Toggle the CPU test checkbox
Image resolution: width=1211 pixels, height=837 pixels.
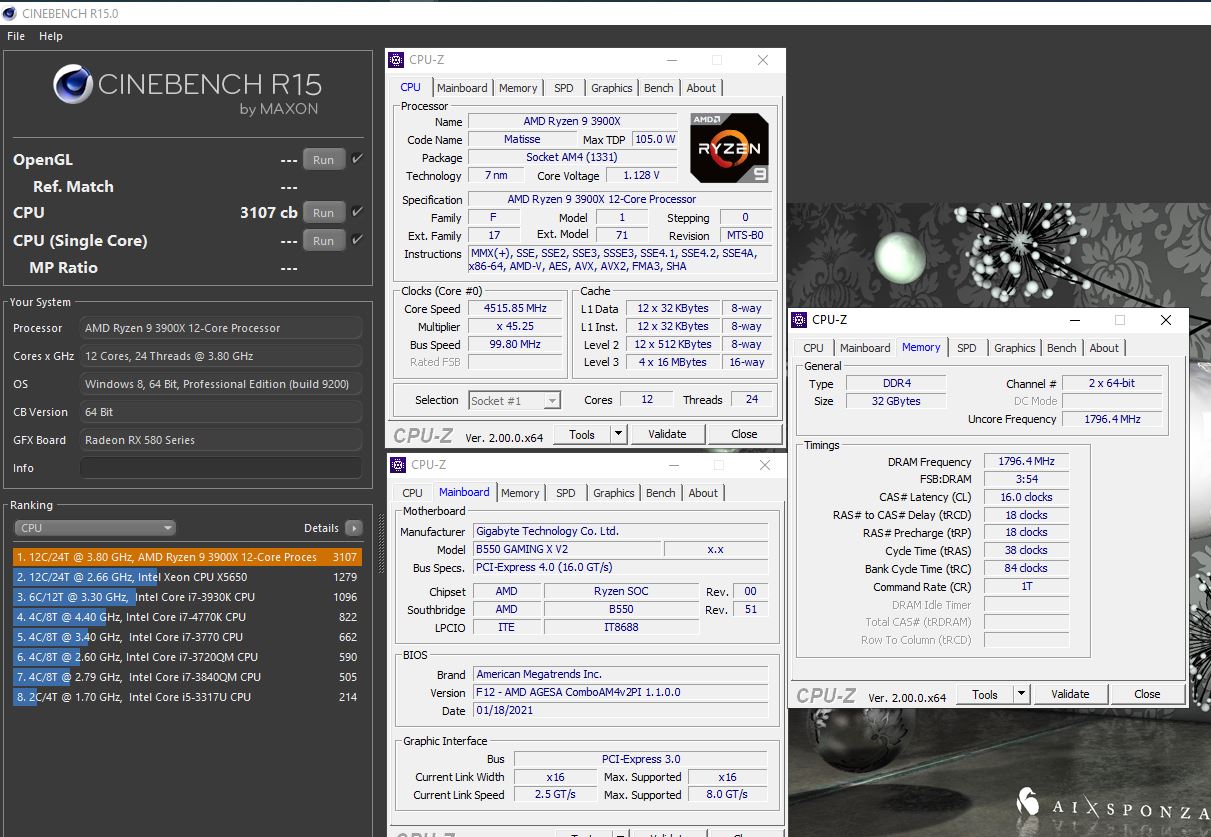pyautogui.click(x=358, y=212)
